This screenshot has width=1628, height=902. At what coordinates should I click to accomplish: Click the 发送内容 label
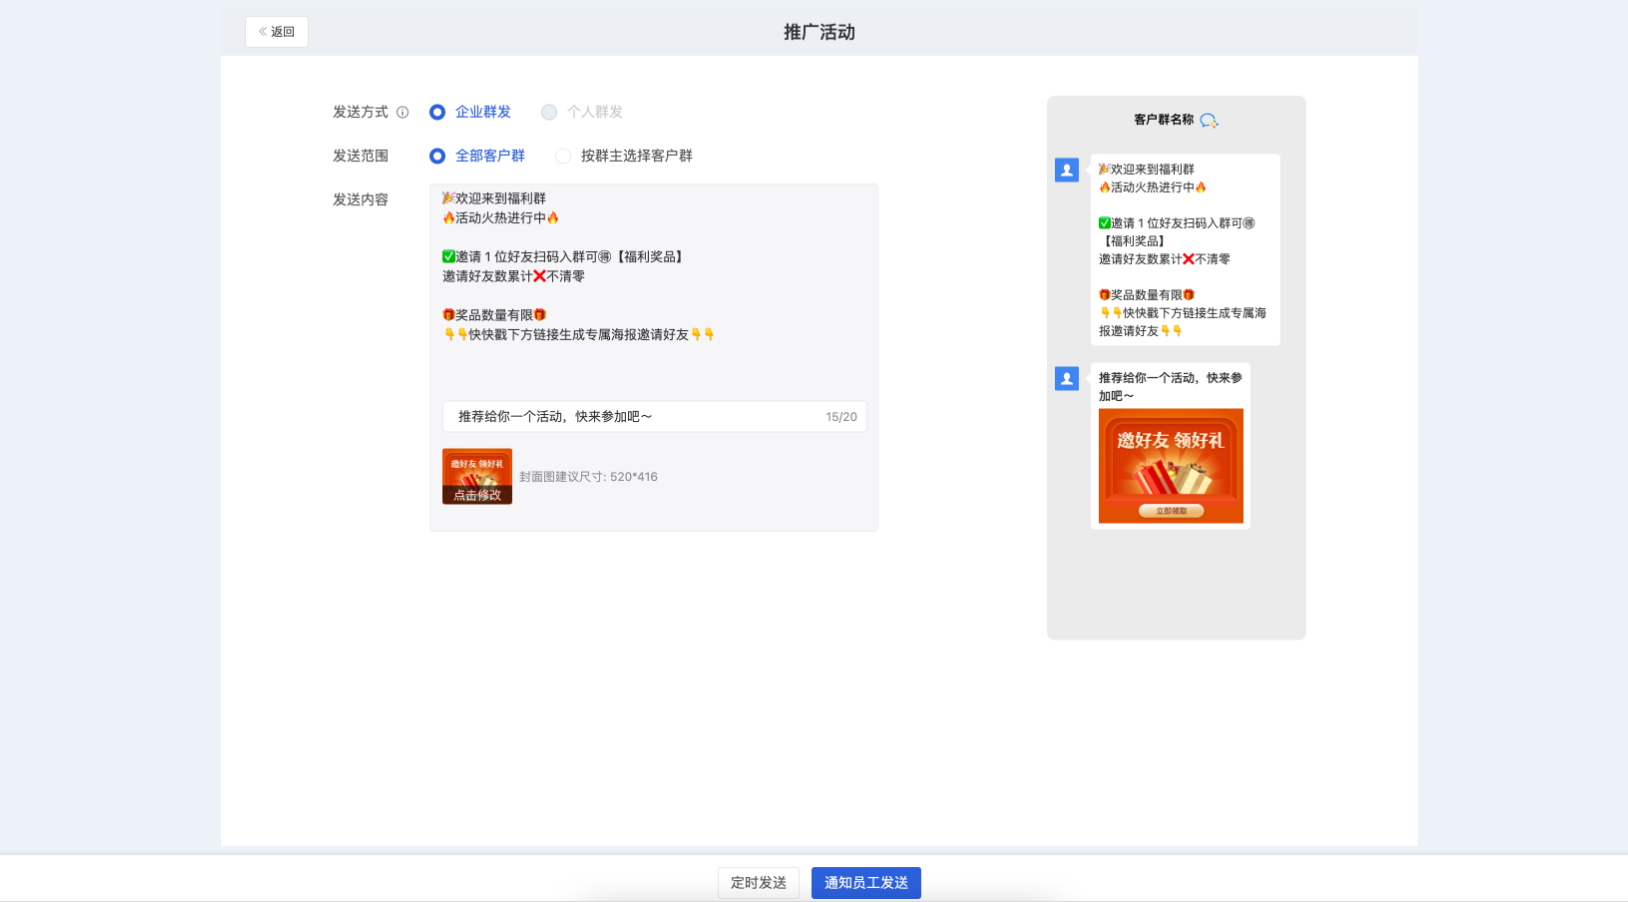pyautogui.click(x=360, y=200)
